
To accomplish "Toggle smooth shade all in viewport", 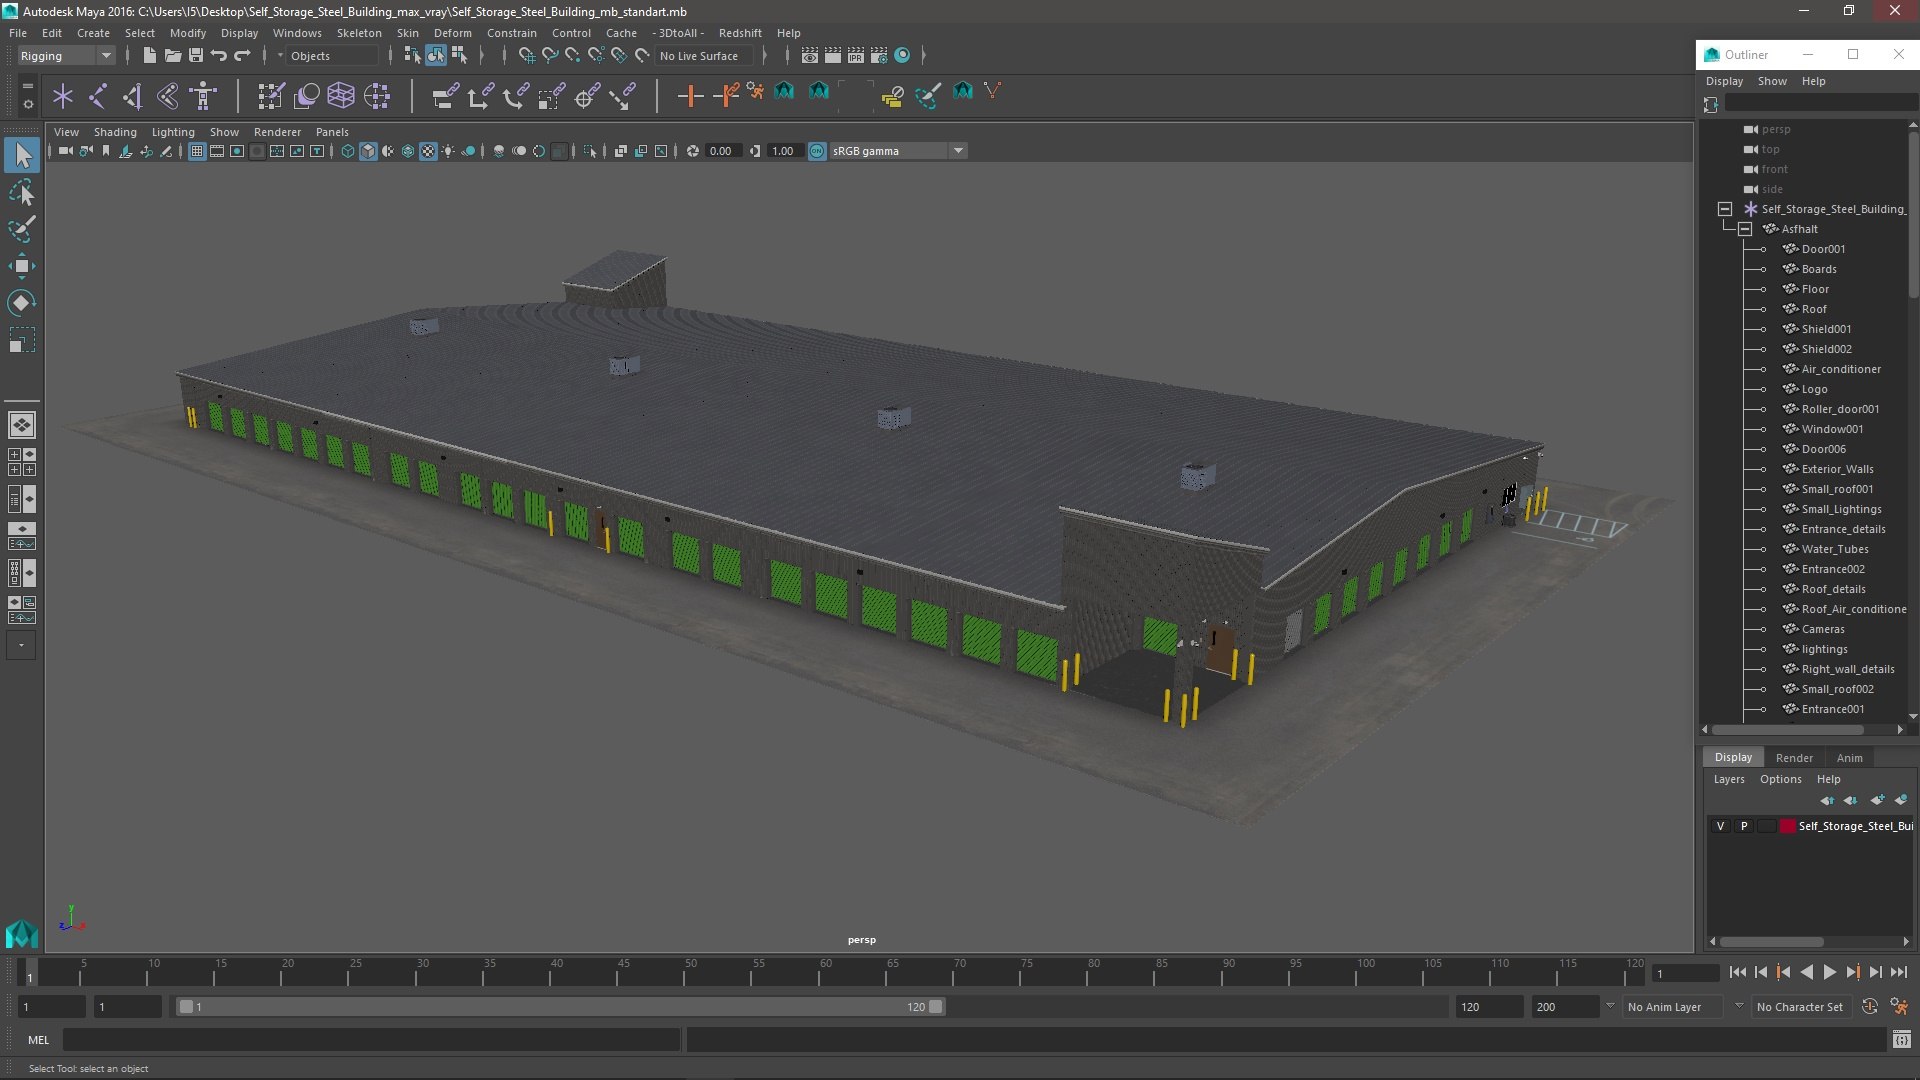I will (368, 151).
